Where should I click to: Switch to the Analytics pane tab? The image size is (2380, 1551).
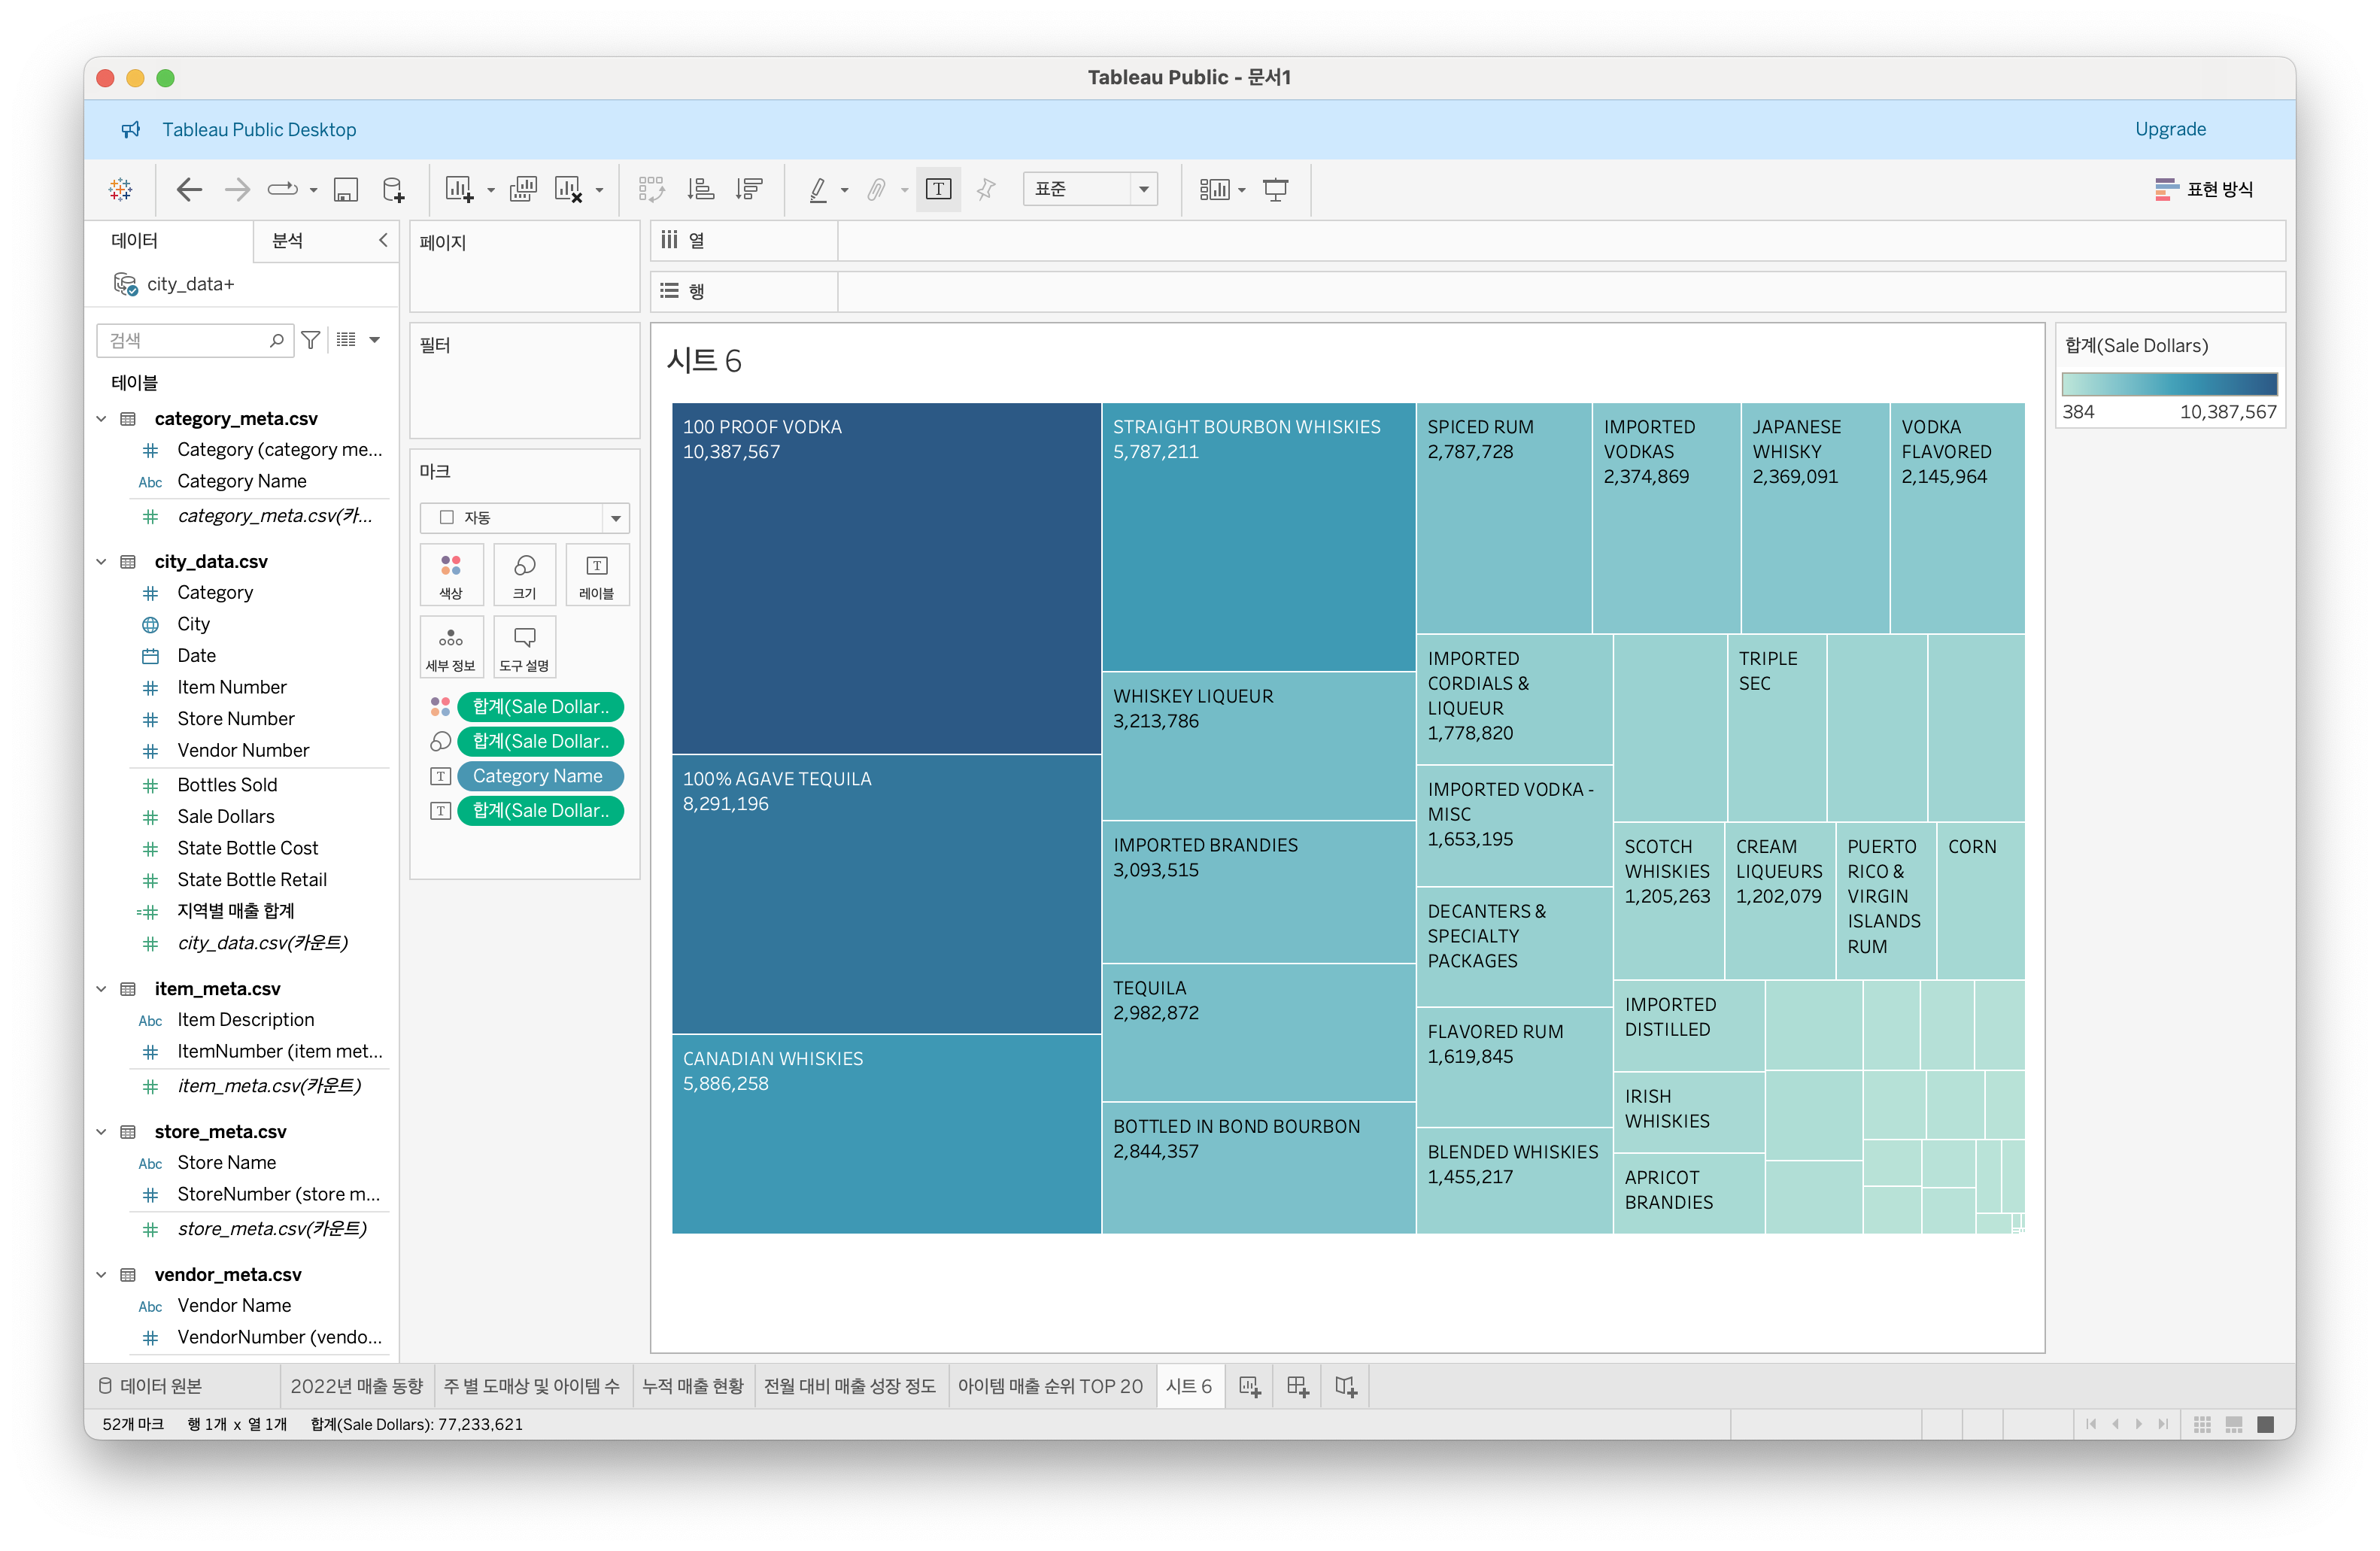click(x=288, y=241)
